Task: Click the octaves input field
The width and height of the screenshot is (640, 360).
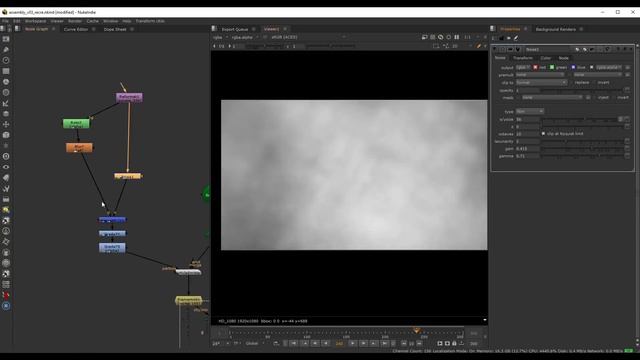Action: point(527,134)
